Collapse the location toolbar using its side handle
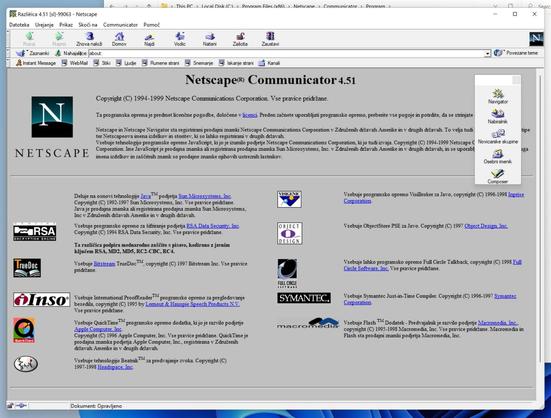Screen dimensions: 551x418 pos(8,53)
